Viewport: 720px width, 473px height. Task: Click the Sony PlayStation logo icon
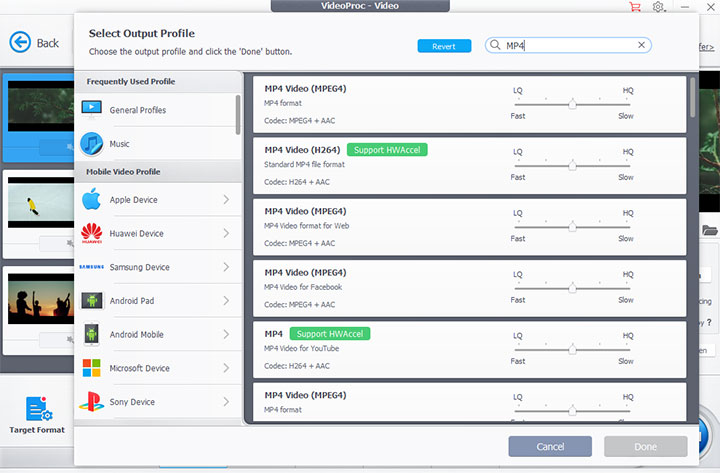(x=92, y=402)
